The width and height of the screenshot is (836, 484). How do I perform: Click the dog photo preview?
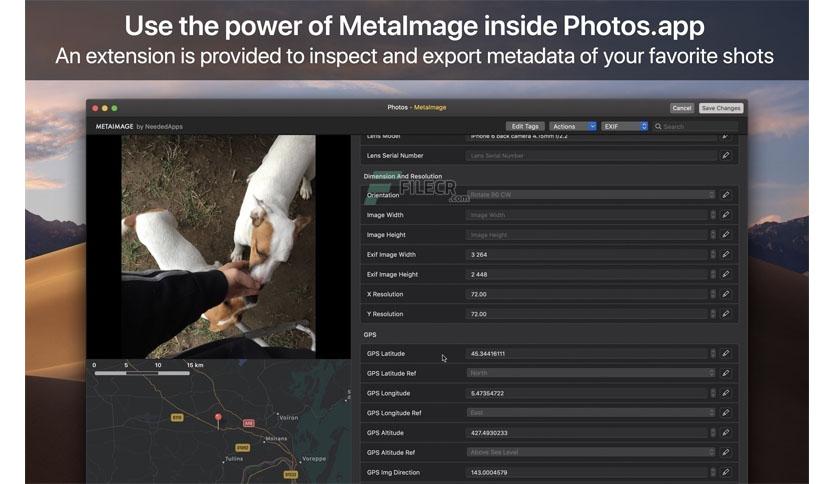pyautogui.click(x=219, y=246)
